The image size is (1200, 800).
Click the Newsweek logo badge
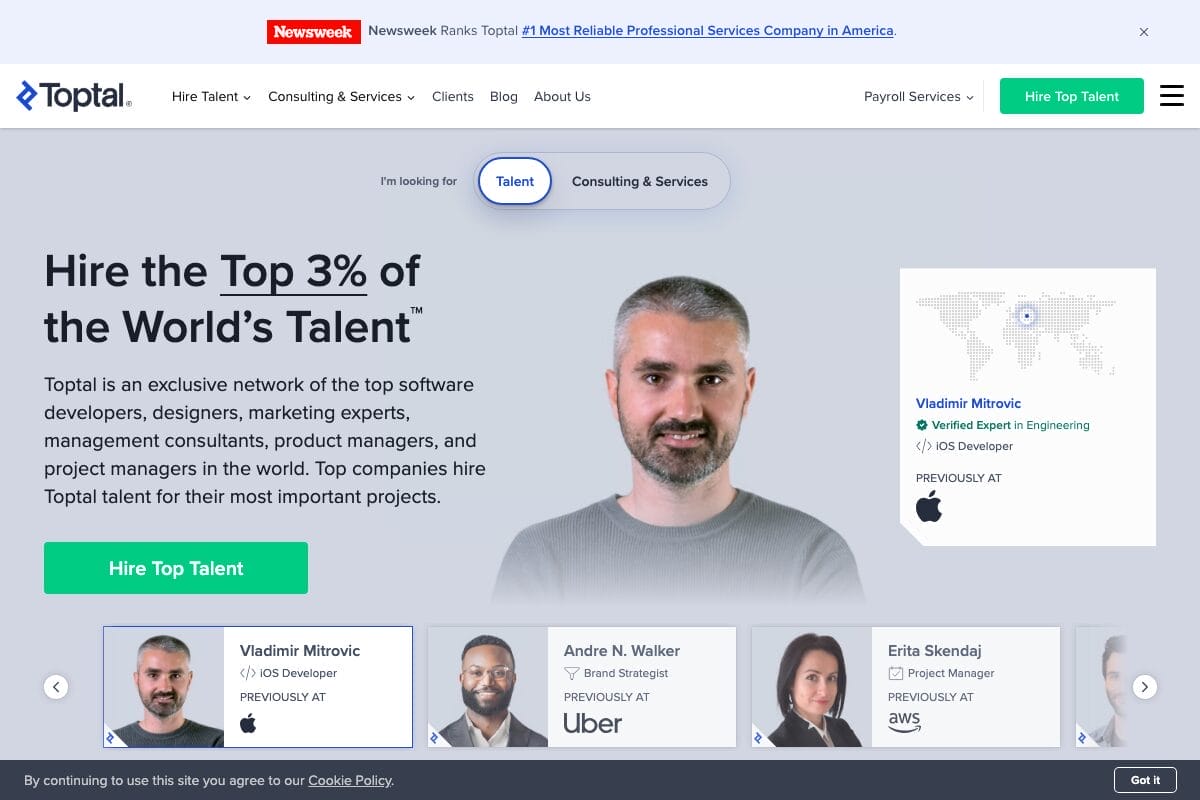coord(314,32)
